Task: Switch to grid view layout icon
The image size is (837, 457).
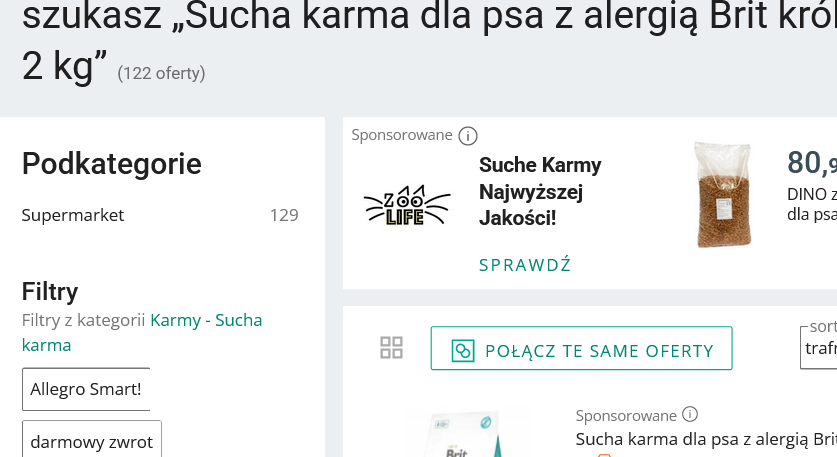Action: click(392, 348)
